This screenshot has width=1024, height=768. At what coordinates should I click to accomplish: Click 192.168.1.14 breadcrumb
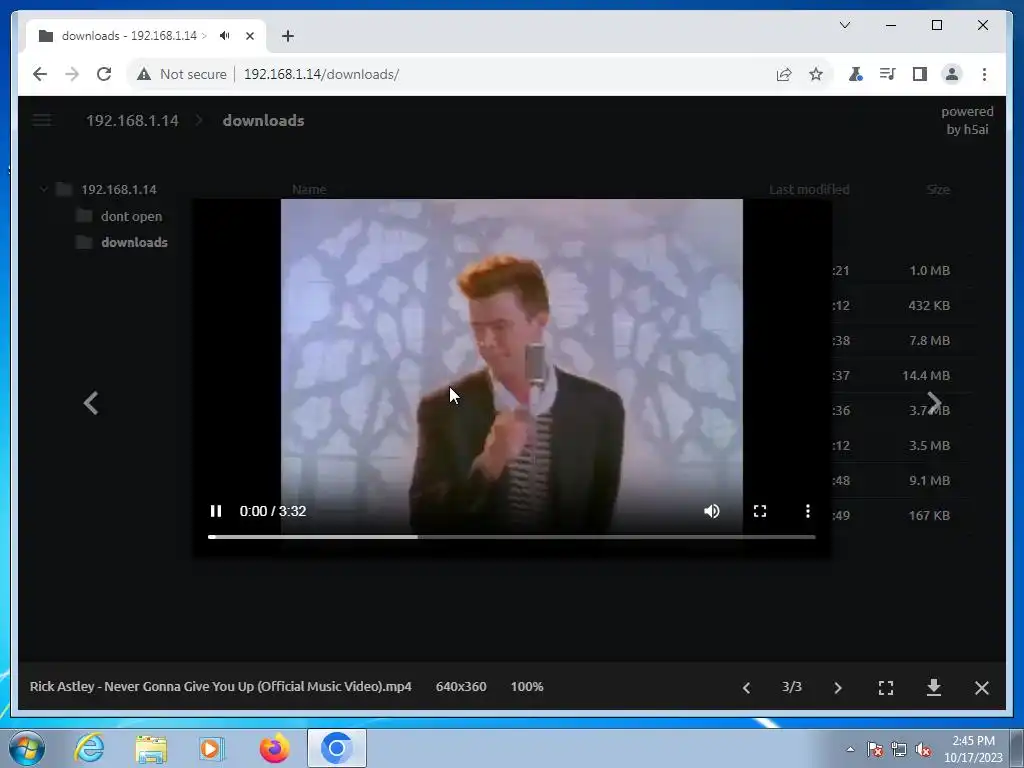click(132, 121)
